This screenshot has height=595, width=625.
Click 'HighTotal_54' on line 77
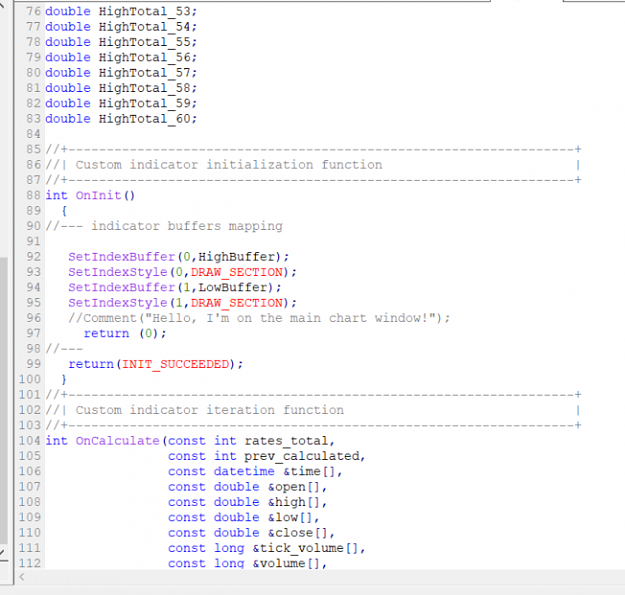coord(145,27)
